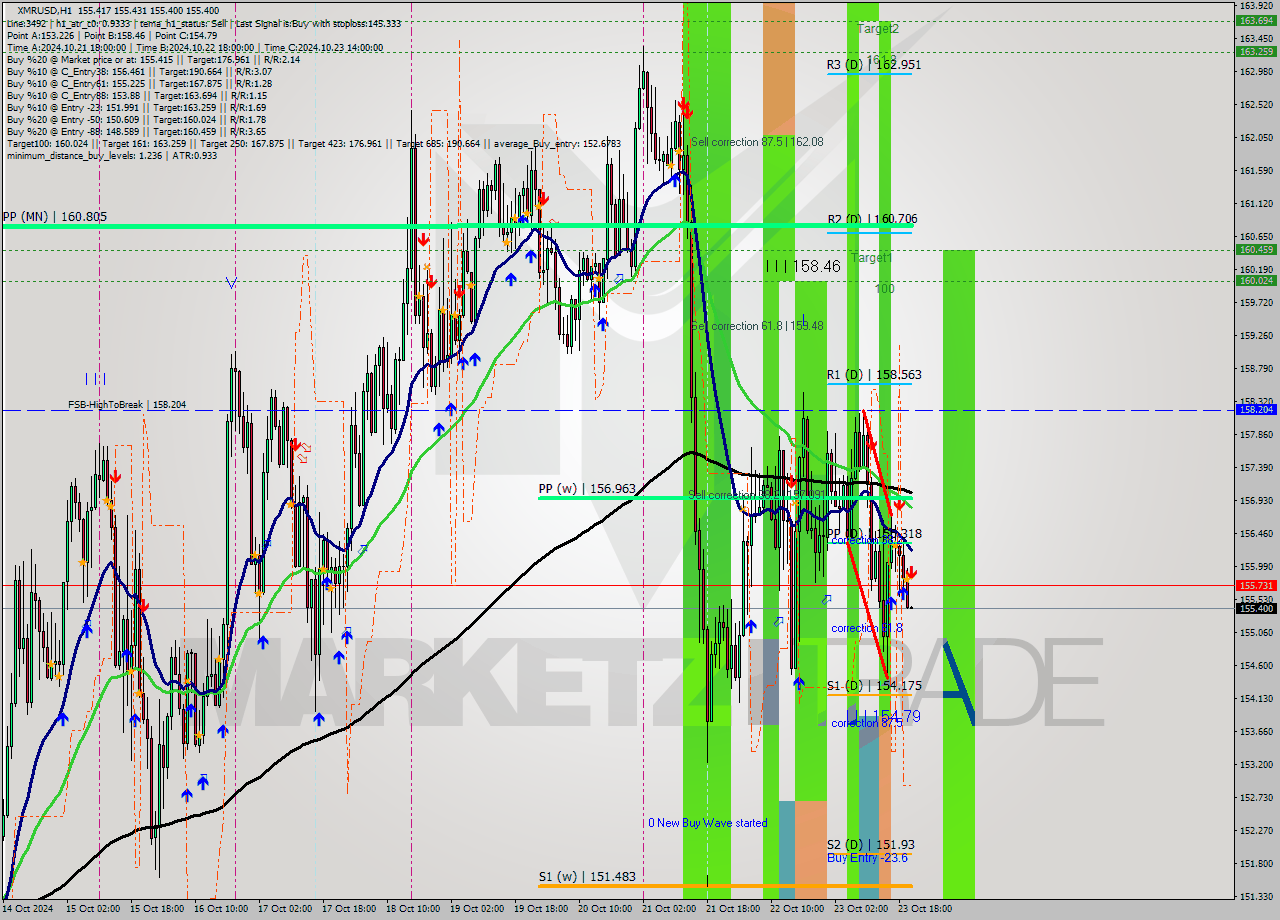1280x920 pixels.
Task: Click the Target2 label
Action: pos(878,29)
